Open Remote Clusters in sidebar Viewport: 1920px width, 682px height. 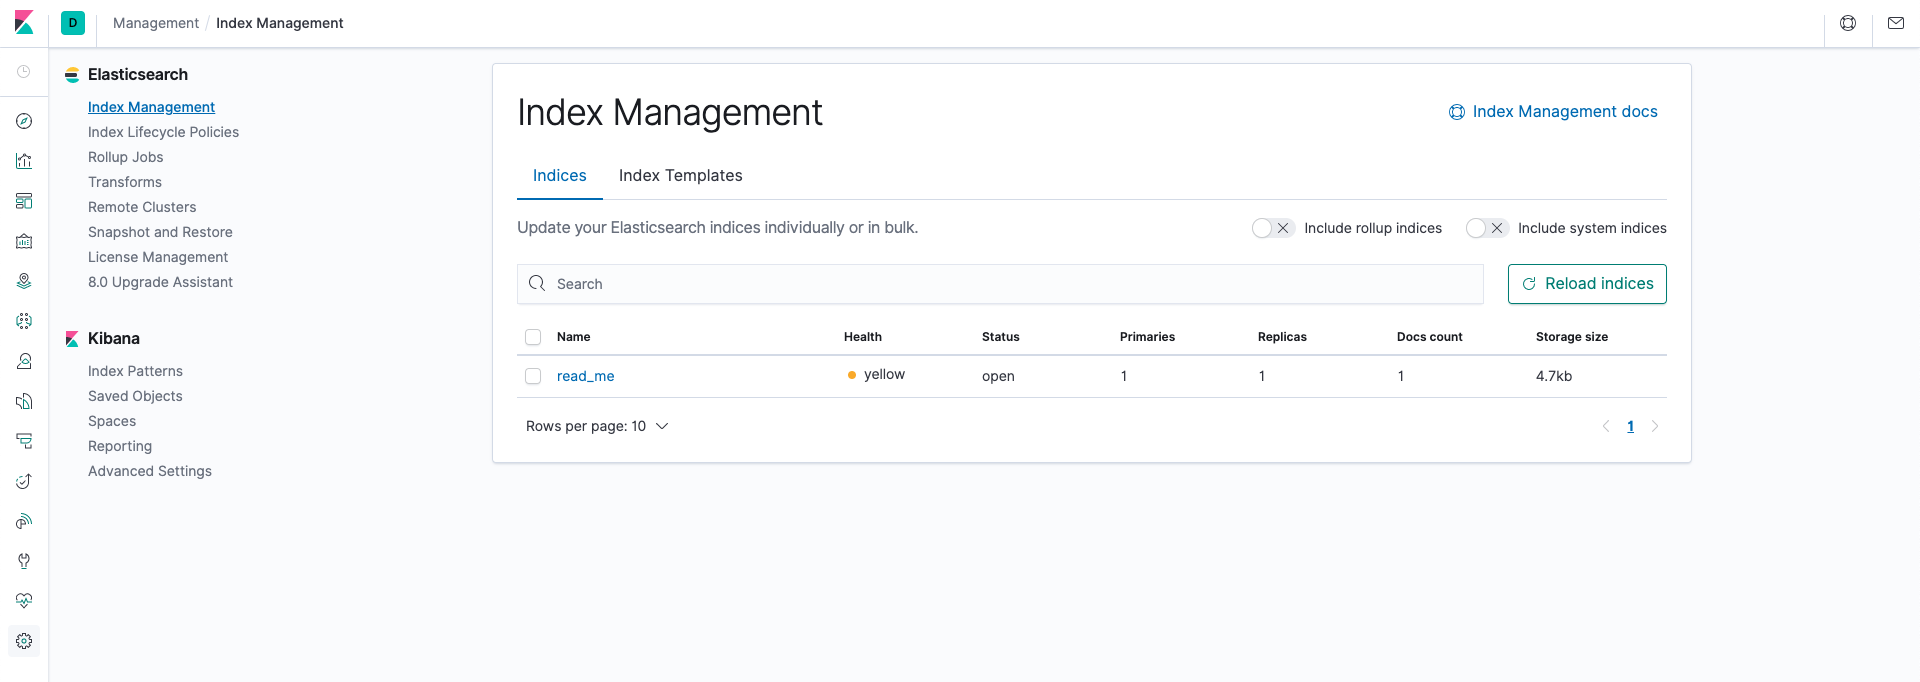(142, 207)
